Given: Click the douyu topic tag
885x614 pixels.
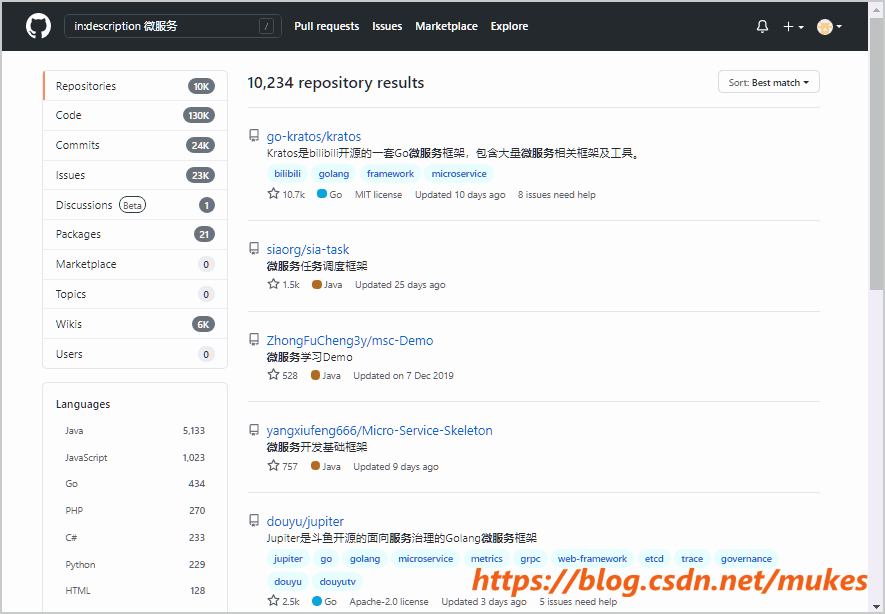Looking at the screenshot, I should point(288,582).
